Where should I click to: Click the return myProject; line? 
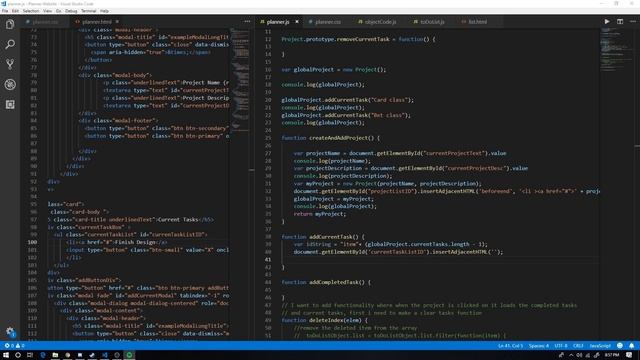pyautogui.click(x=320, y=214)
